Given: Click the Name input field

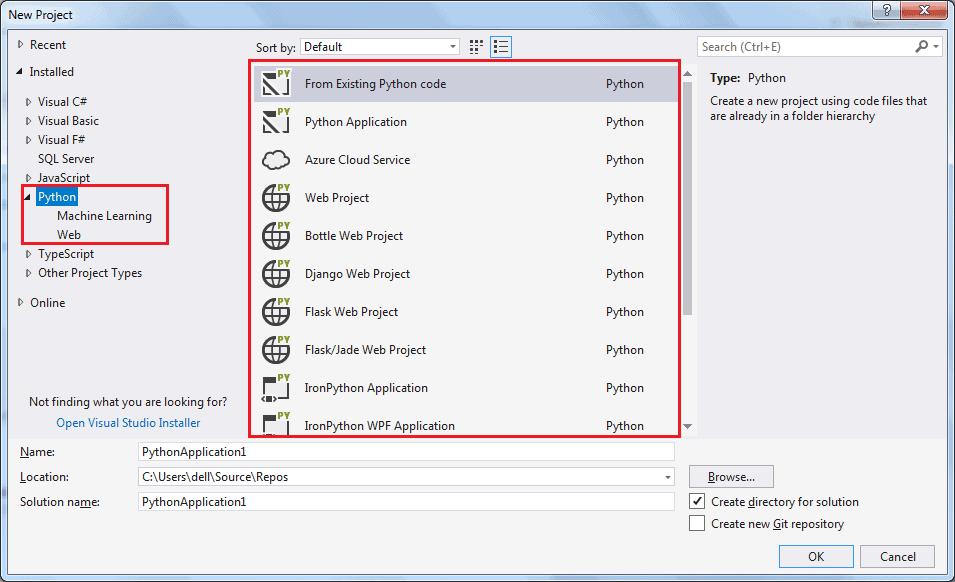Looking at the screenshot, I should tap(406, 452).
